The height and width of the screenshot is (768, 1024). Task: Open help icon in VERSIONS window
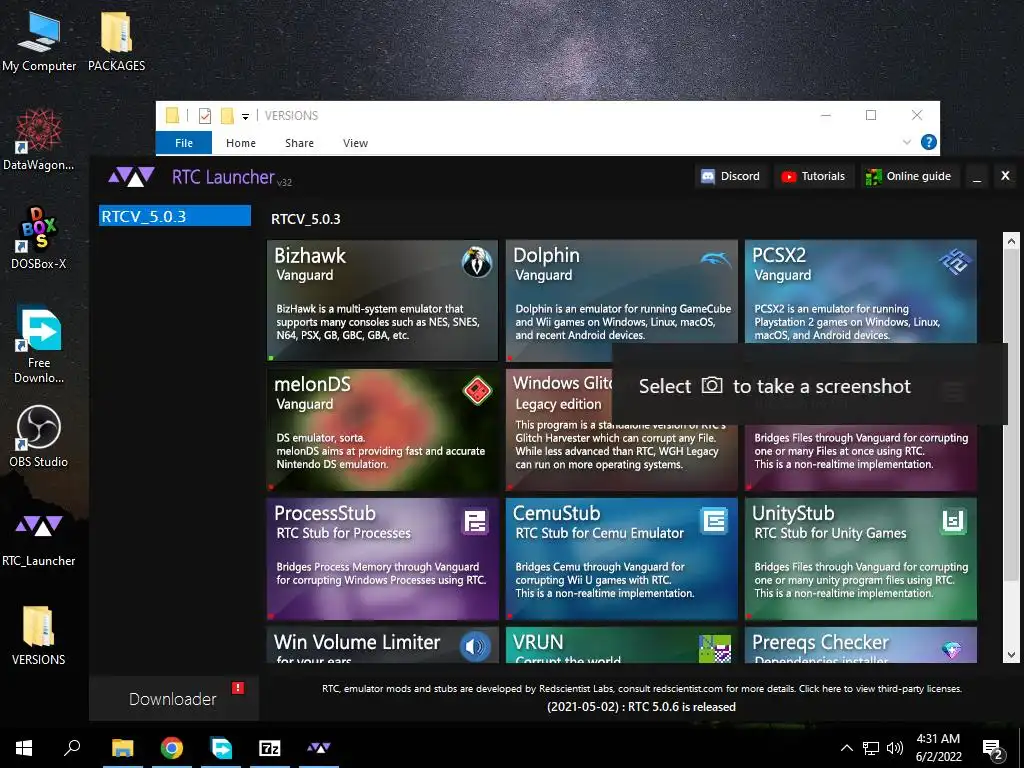929,142
